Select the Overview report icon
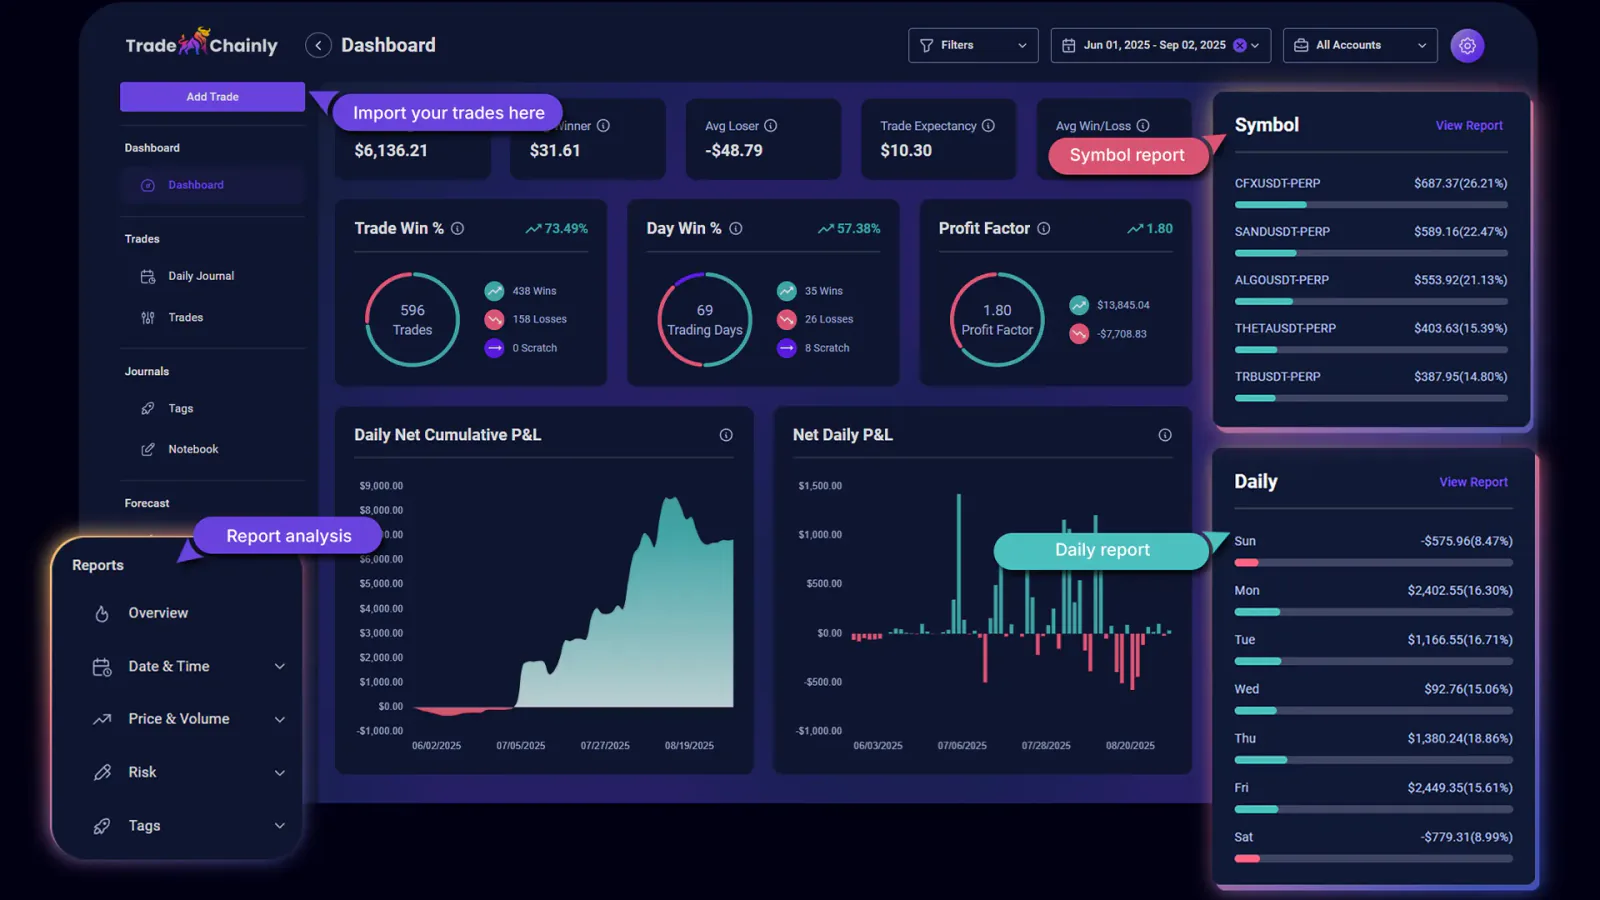1600x900 pixels. [104, 613]
